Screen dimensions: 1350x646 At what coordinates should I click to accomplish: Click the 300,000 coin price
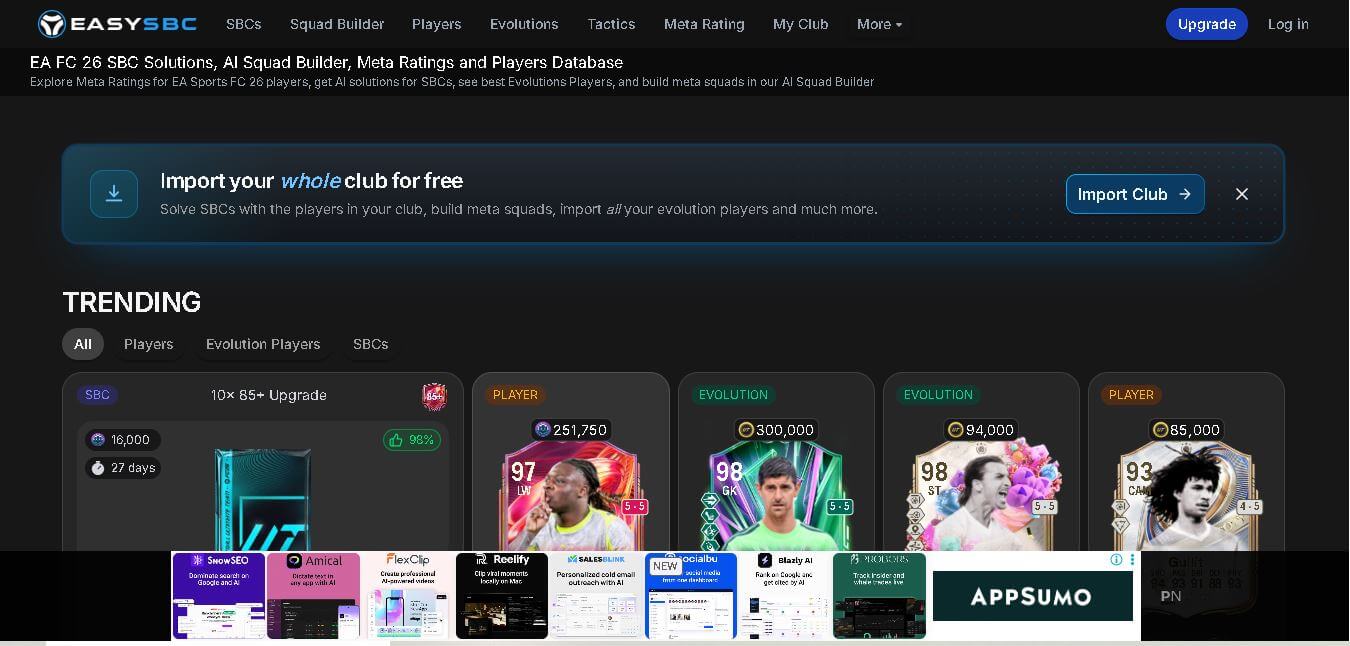click(776, 430)
